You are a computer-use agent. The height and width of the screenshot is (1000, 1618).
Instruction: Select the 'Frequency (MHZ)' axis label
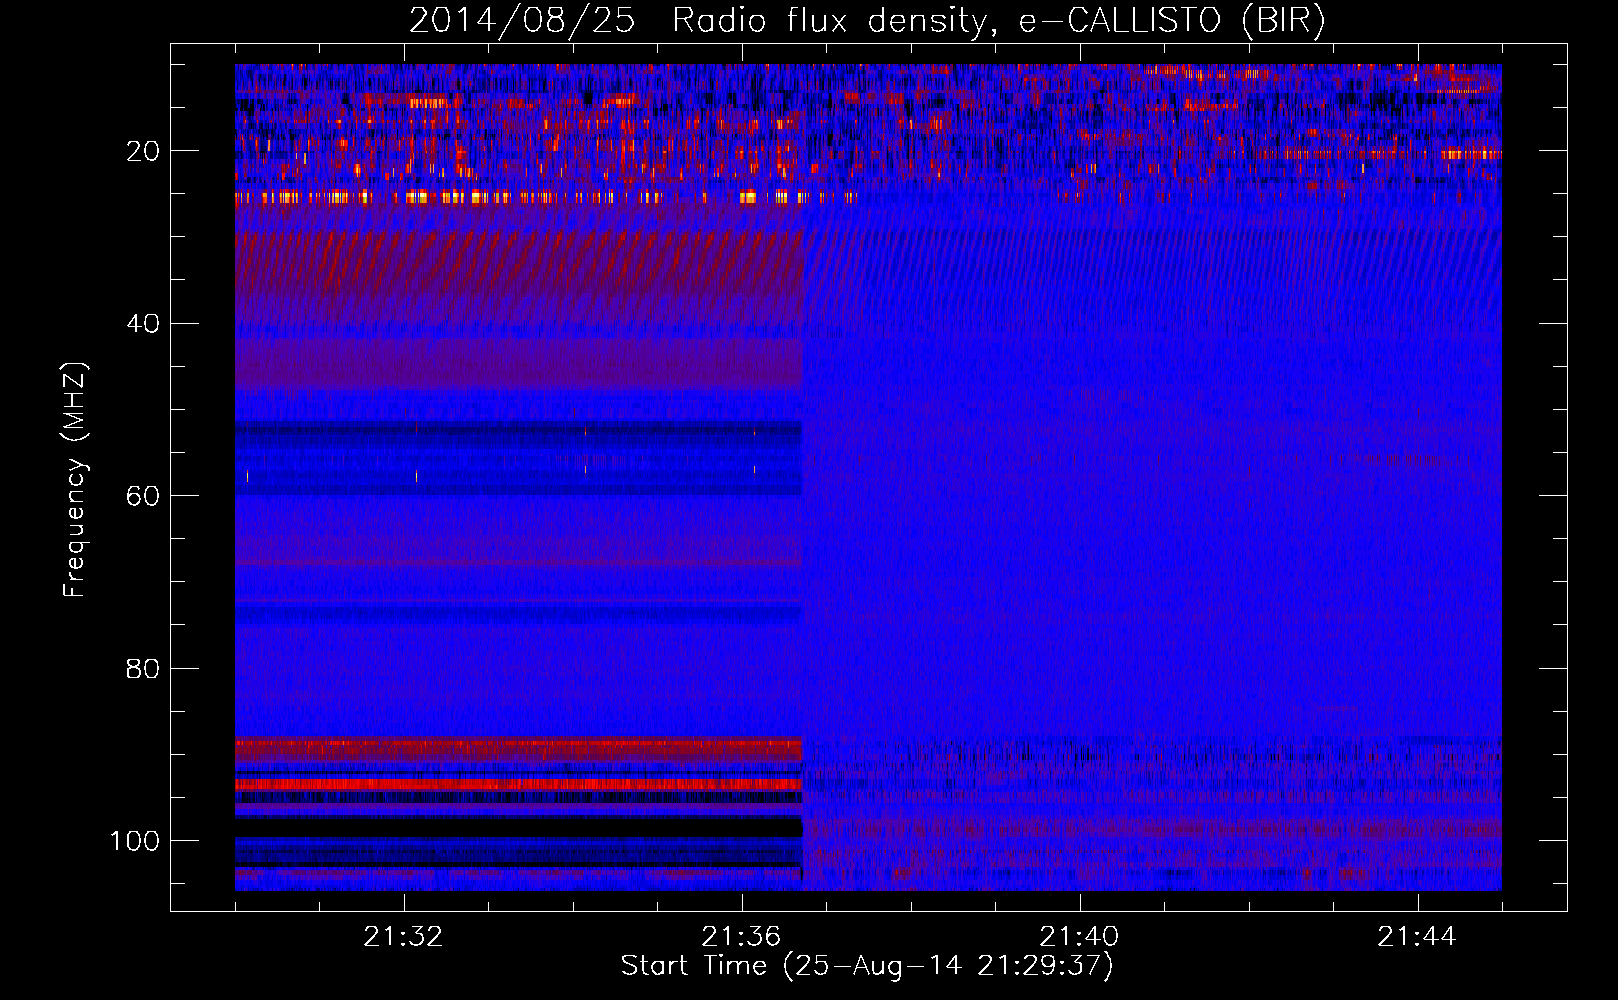point(75,480)
